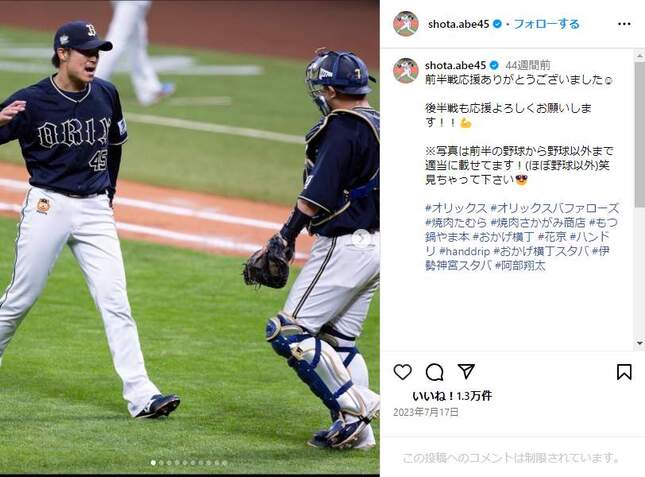Open comments via speech bubble icon
This screenshot has width=645, height=477.
coord(434,372)
